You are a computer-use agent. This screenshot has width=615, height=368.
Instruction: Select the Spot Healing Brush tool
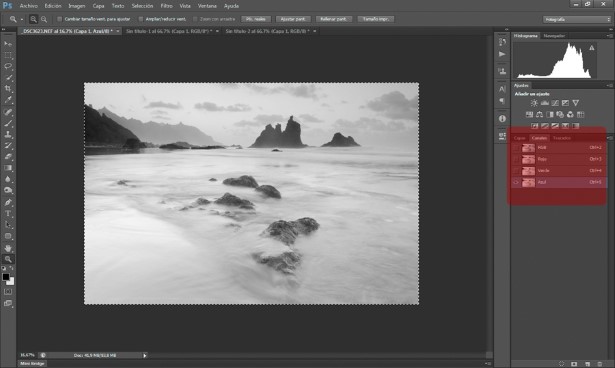click(8, 112)
